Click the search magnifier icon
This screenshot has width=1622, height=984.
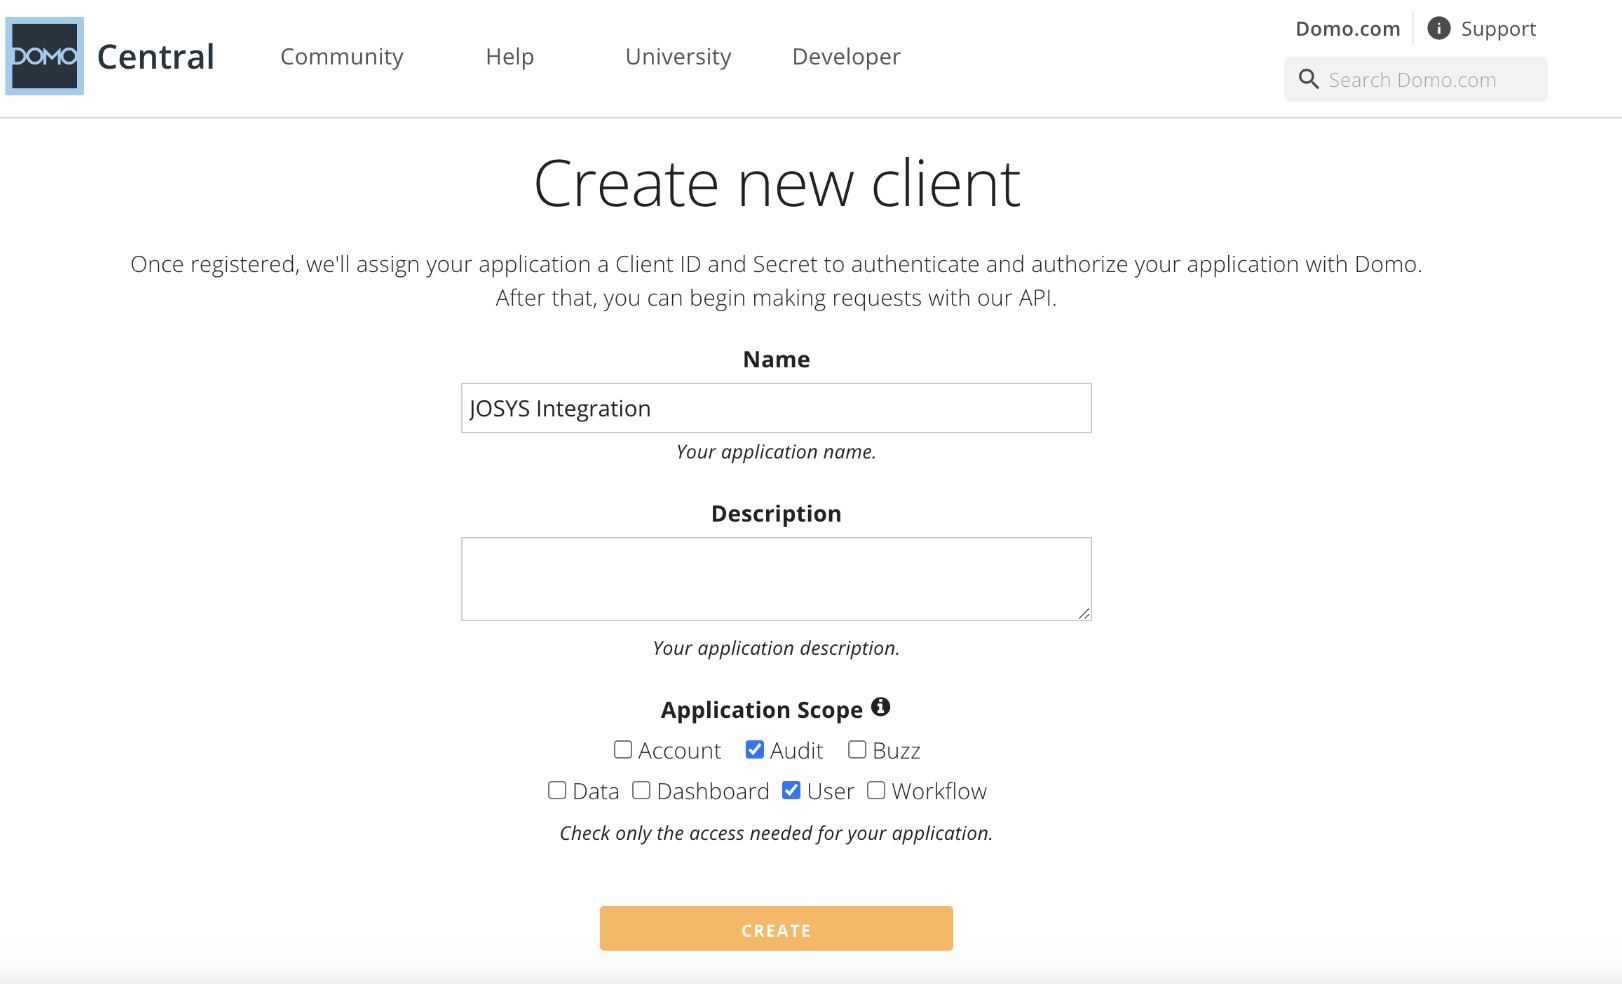click(x=1308, y=79)
